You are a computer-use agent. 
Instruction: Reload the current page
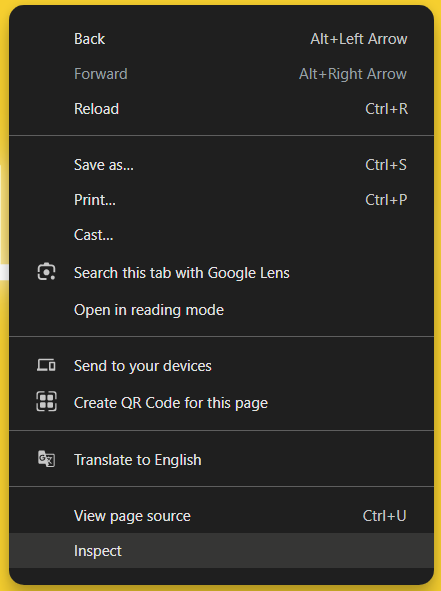coord(222,109)
